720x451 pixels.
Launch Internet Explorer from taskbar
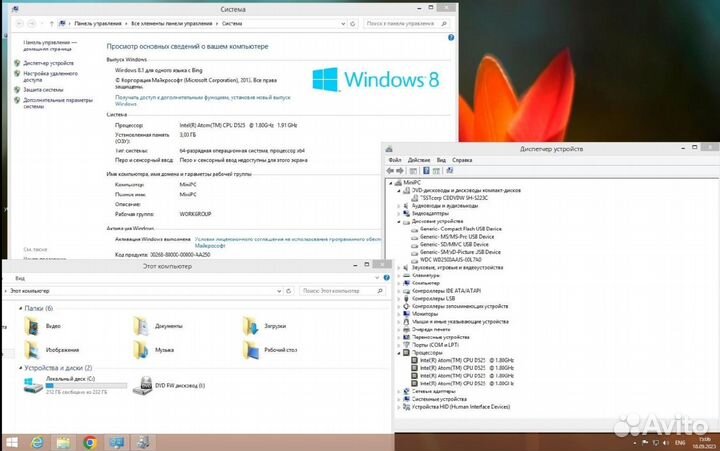point(37,442)
